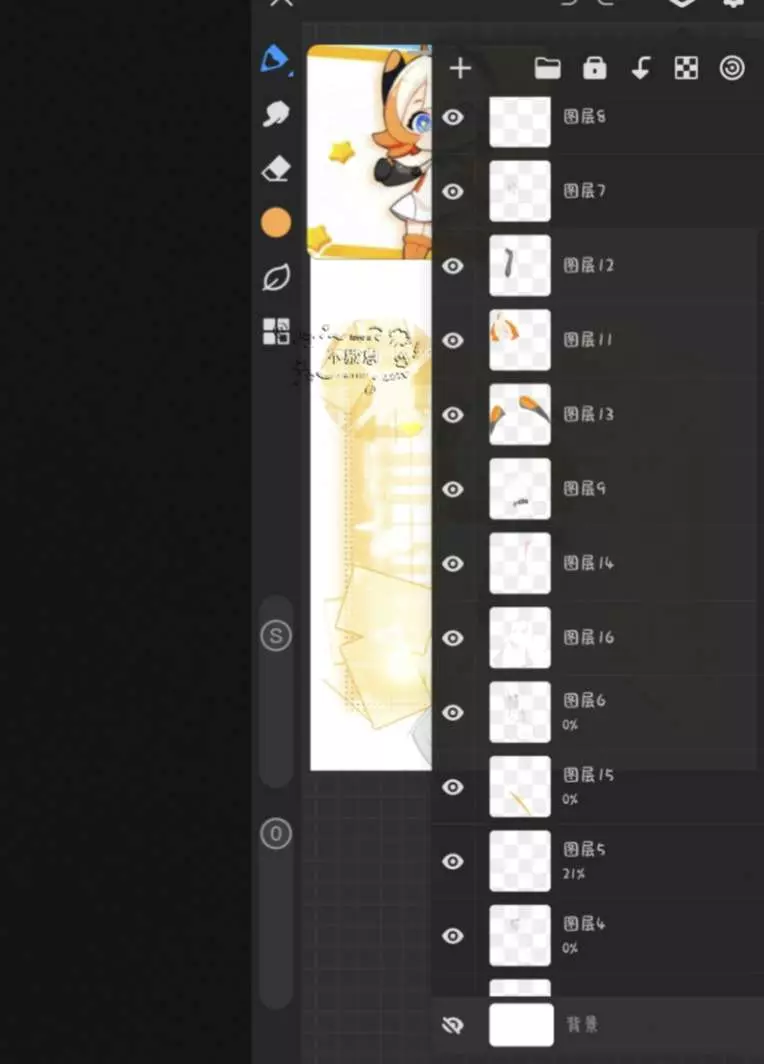The width and height of the screenshot is (764, 1064).
Task: Tap the S brush size slider handle
Action: (x=275, y=636)
